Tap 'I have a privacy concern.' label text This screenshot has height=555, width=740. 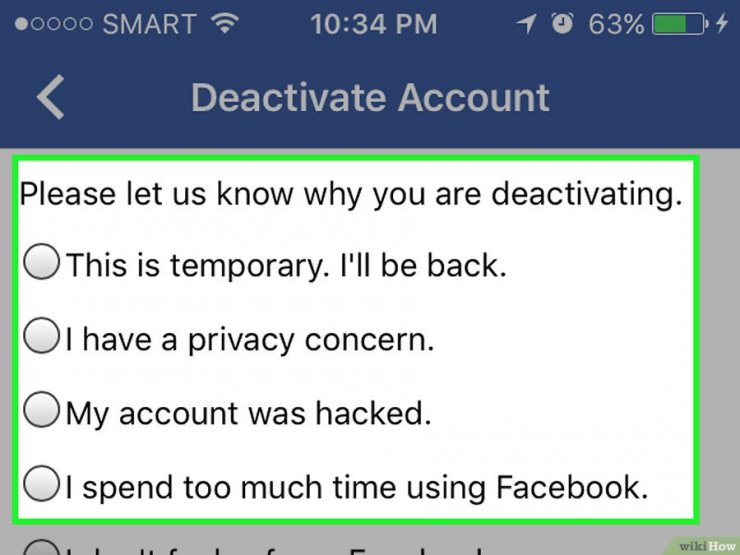point(250,340)
